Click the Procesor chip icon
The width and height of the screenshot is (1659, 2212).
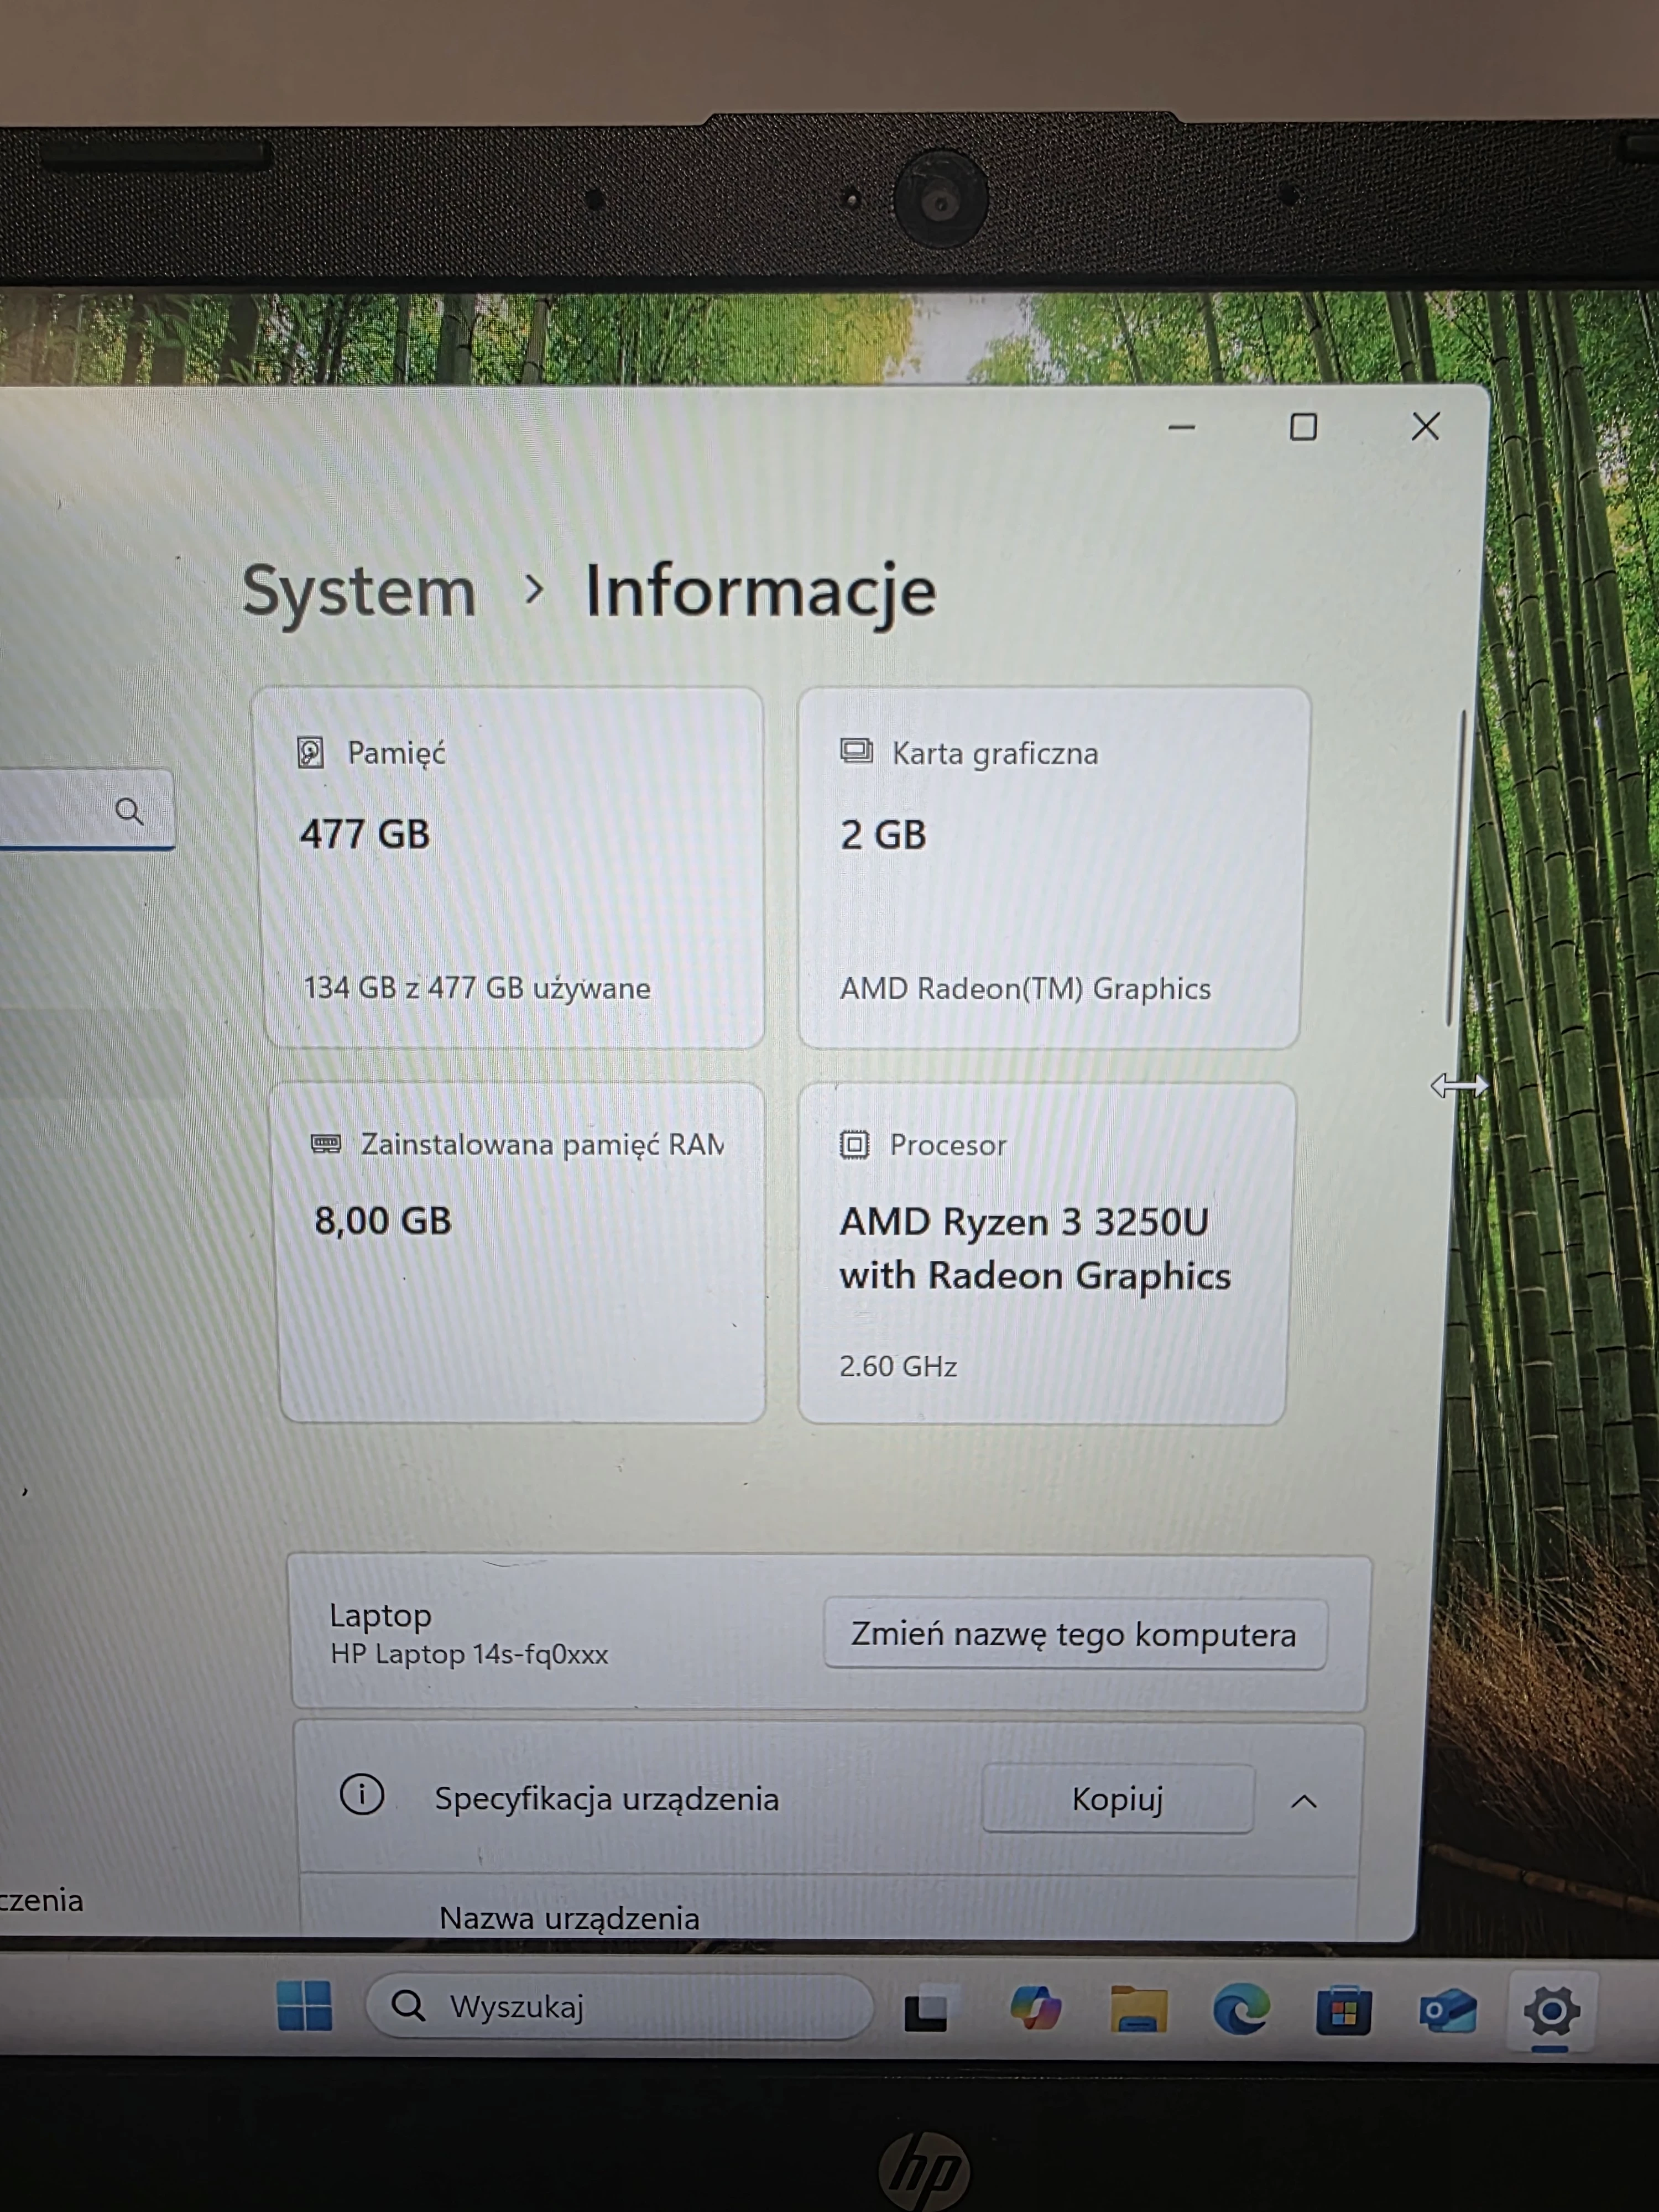click(x=854, y=1144)
